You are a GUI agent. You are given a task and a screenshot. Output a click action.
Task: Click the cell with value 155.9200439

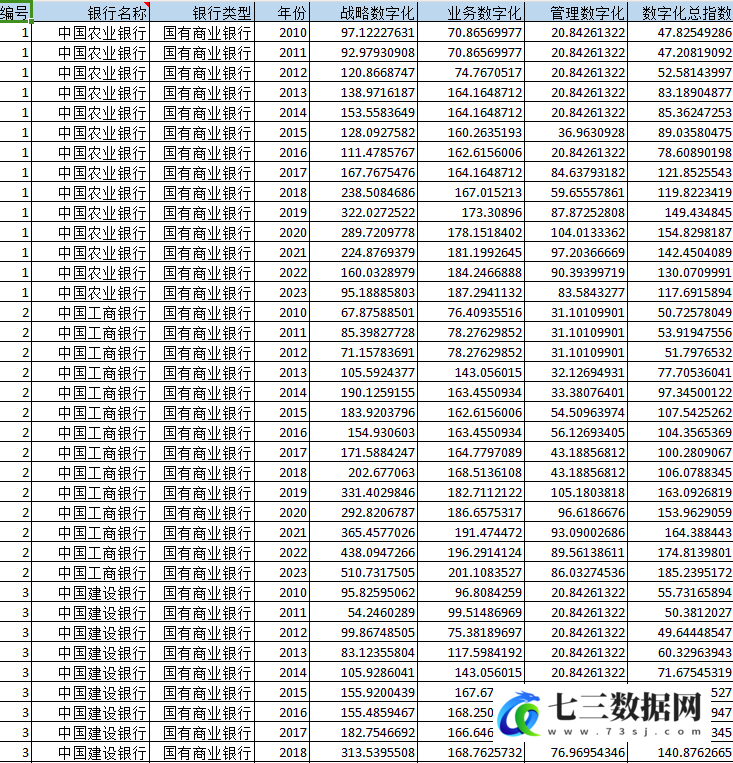click(363, 692)
